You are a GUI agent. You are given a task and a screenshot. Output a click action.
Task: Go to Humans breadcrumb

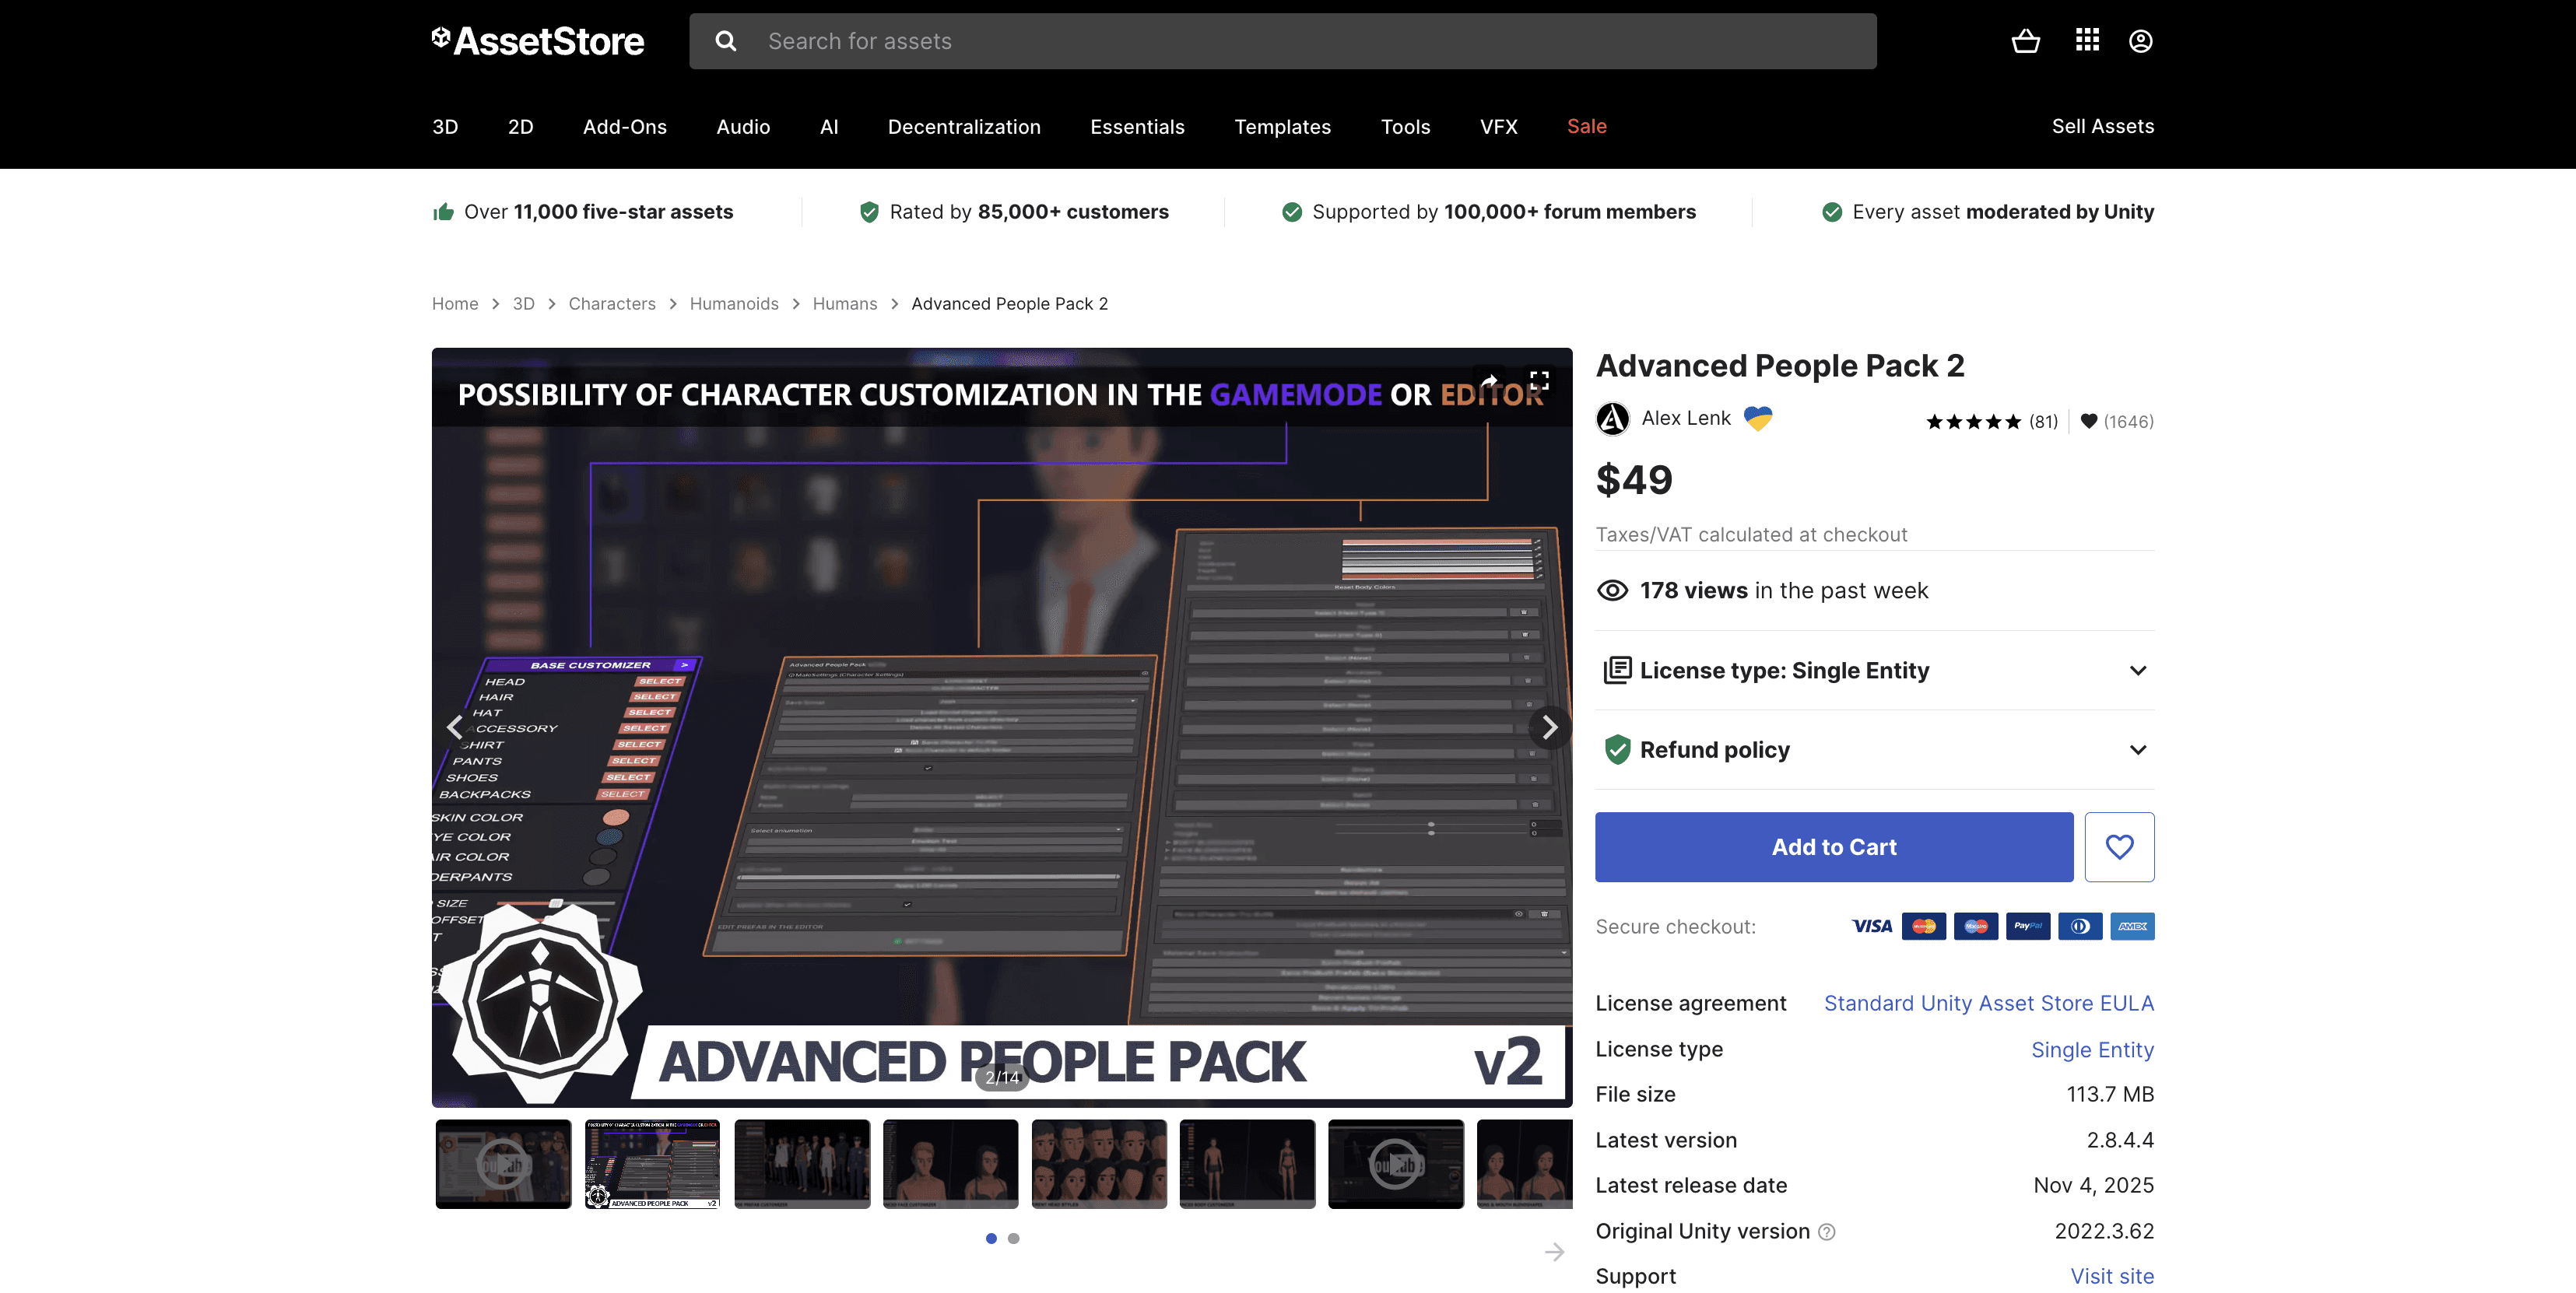tap(844, 304)
